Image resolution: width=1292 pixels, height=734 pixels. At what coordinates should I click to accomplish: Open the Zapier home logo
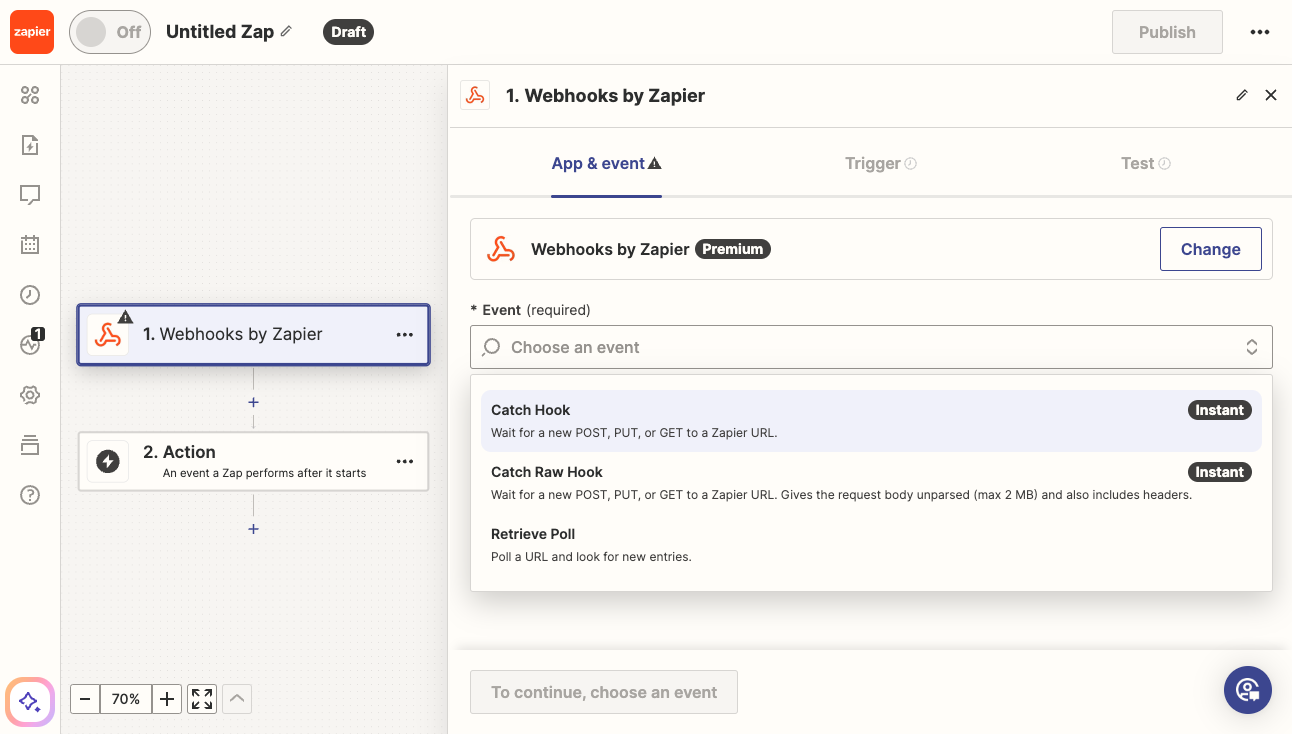tap(31, 32)
